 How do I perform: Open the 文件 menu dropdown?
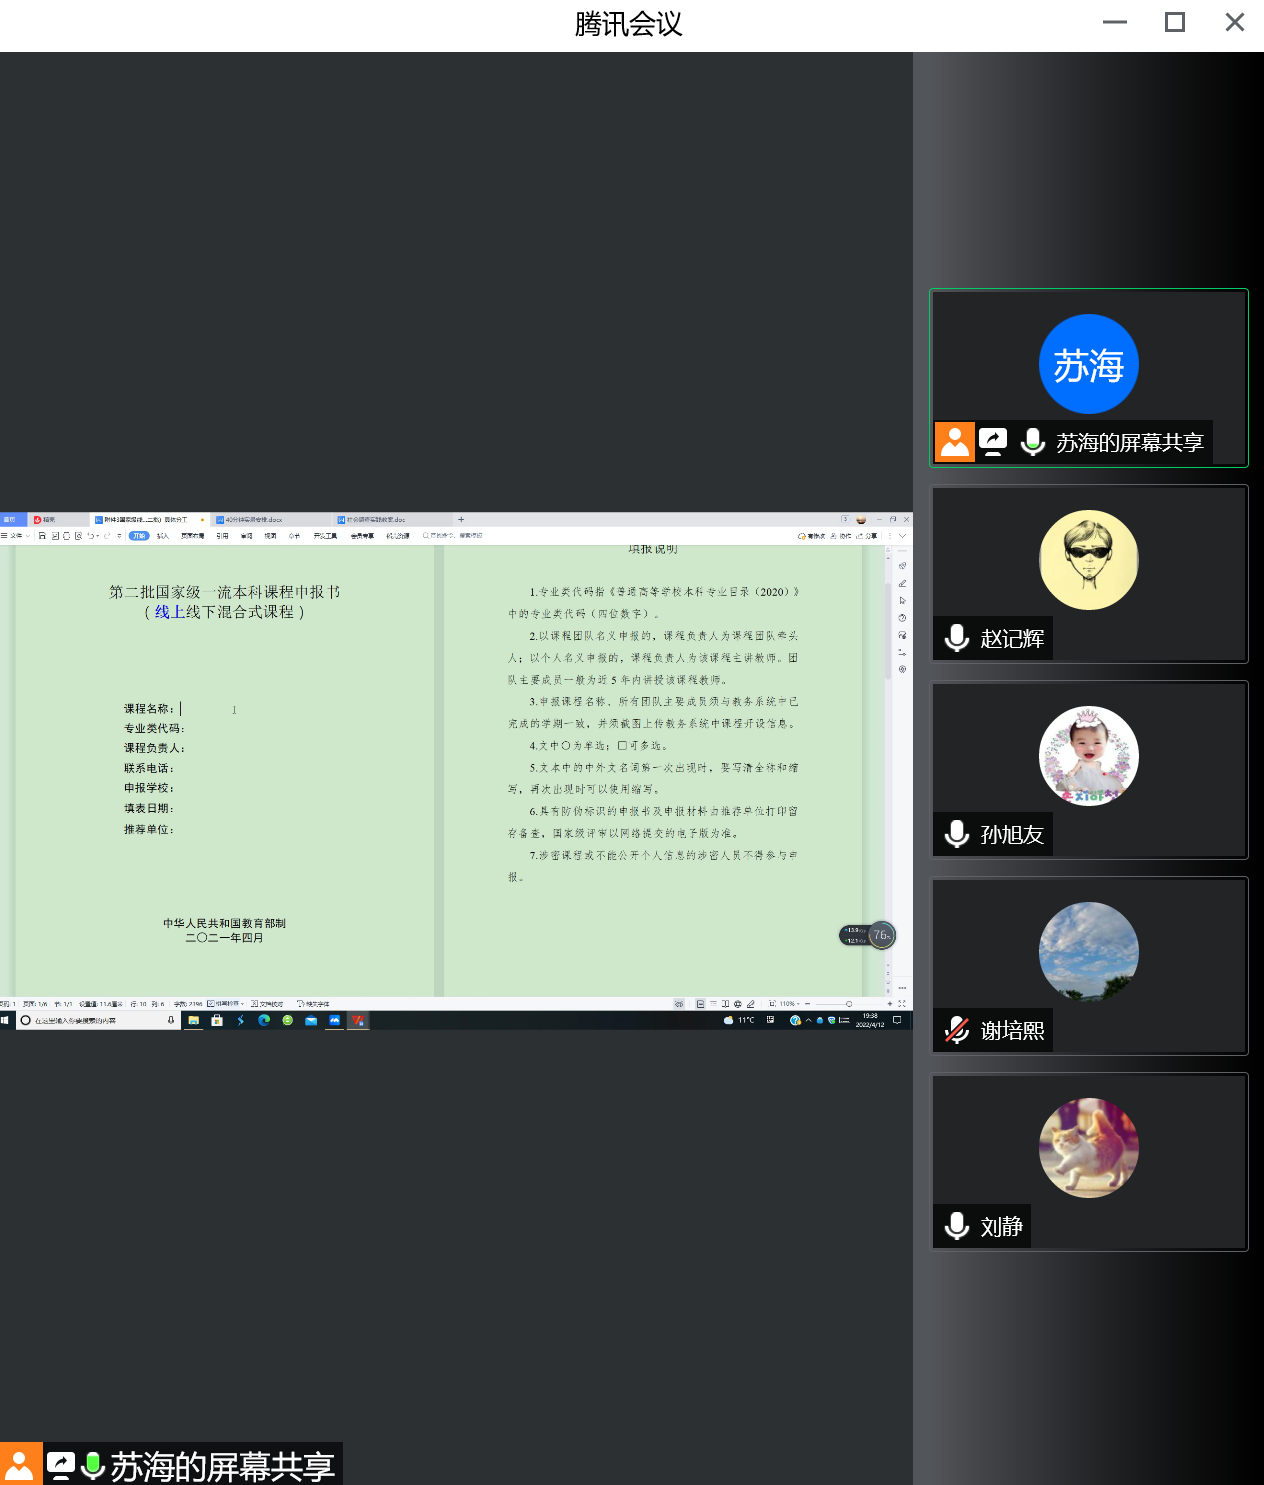(16, 536)
